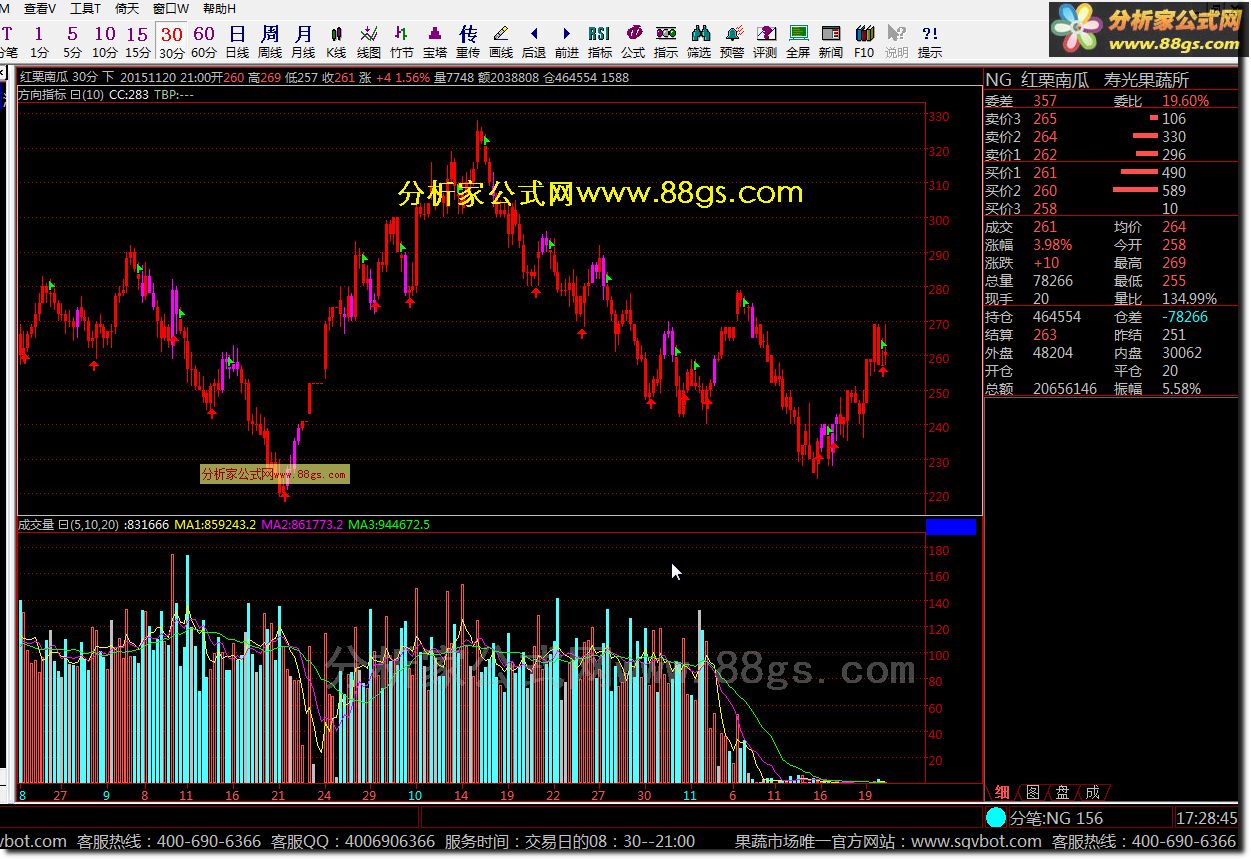The height and width of the screenshot is (859, 1251).
Task: Click the MA1:859243.2 volume average label
Action: (x=215, y=524)
